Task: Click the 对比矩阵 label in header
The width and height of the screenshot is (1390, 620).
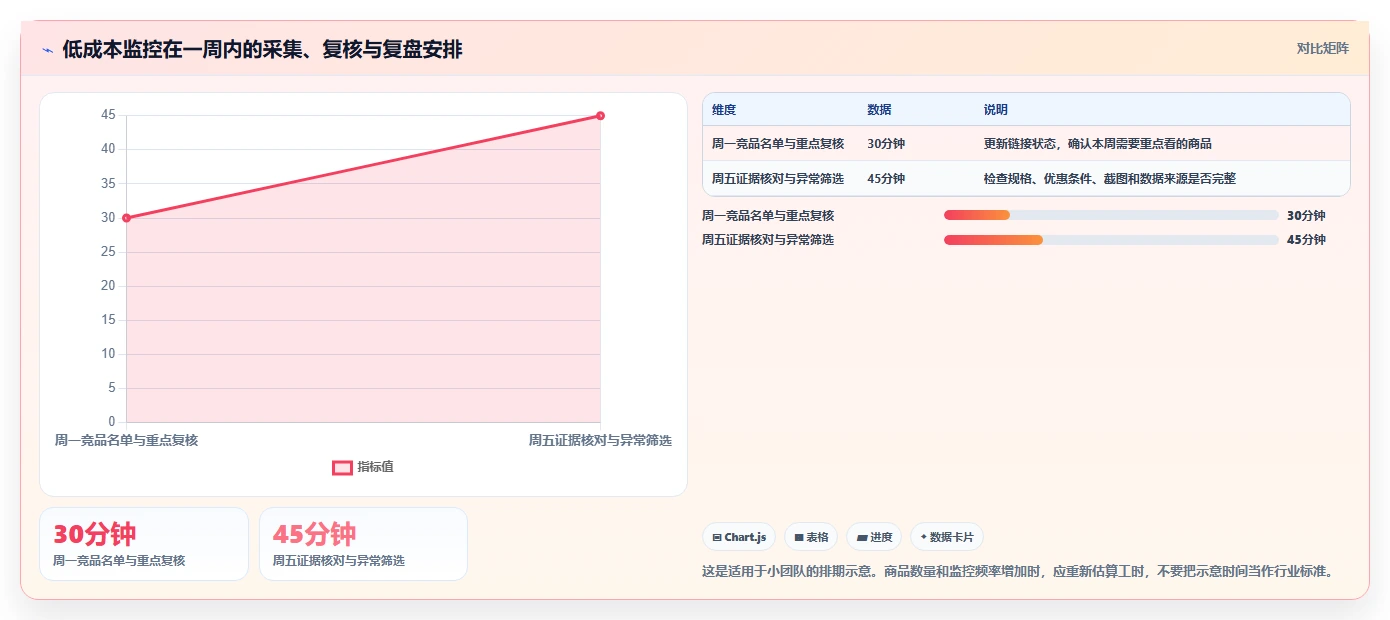Action: 1322,48
